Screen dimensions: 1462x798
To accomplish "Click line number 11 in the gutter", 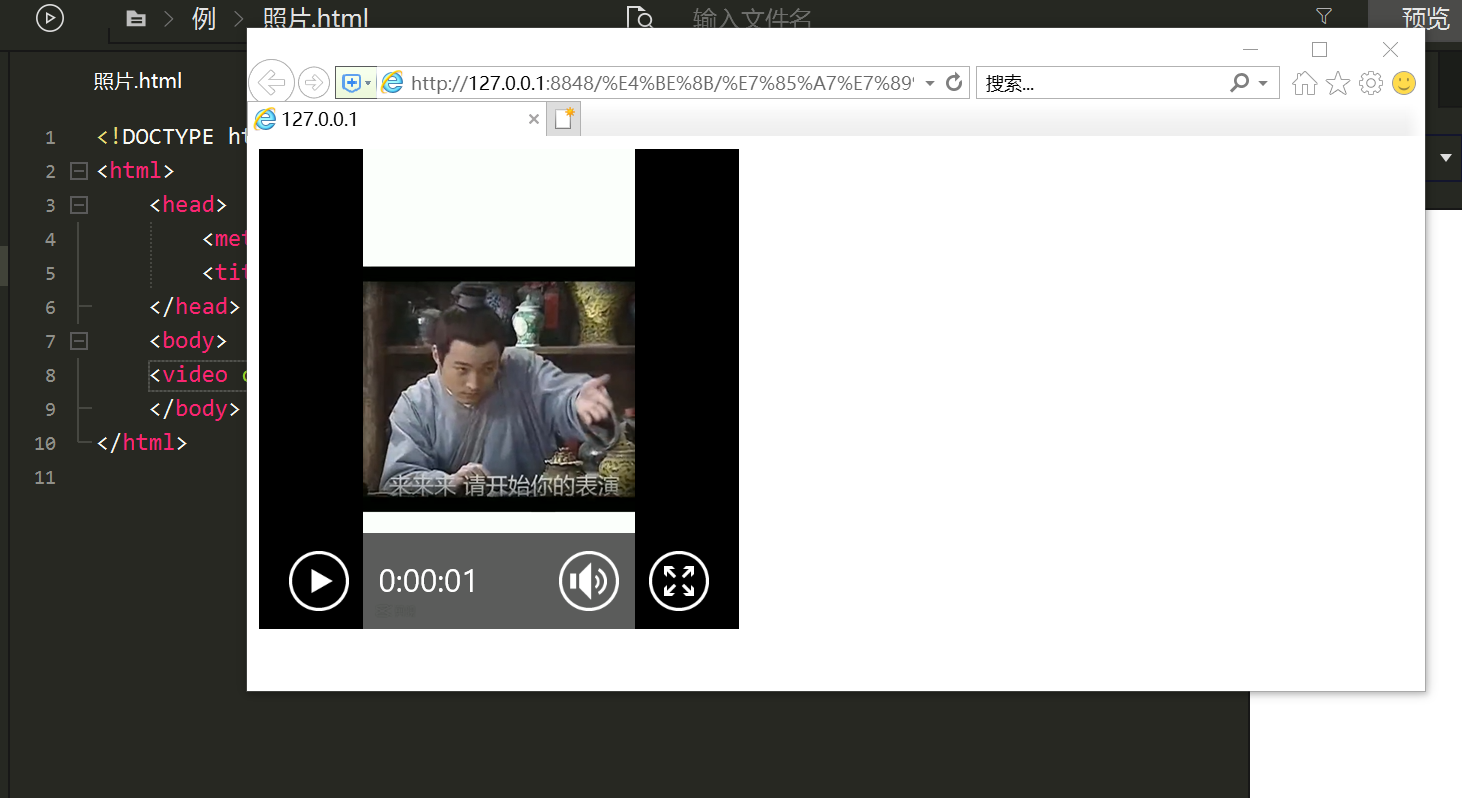I will [45, 477].
